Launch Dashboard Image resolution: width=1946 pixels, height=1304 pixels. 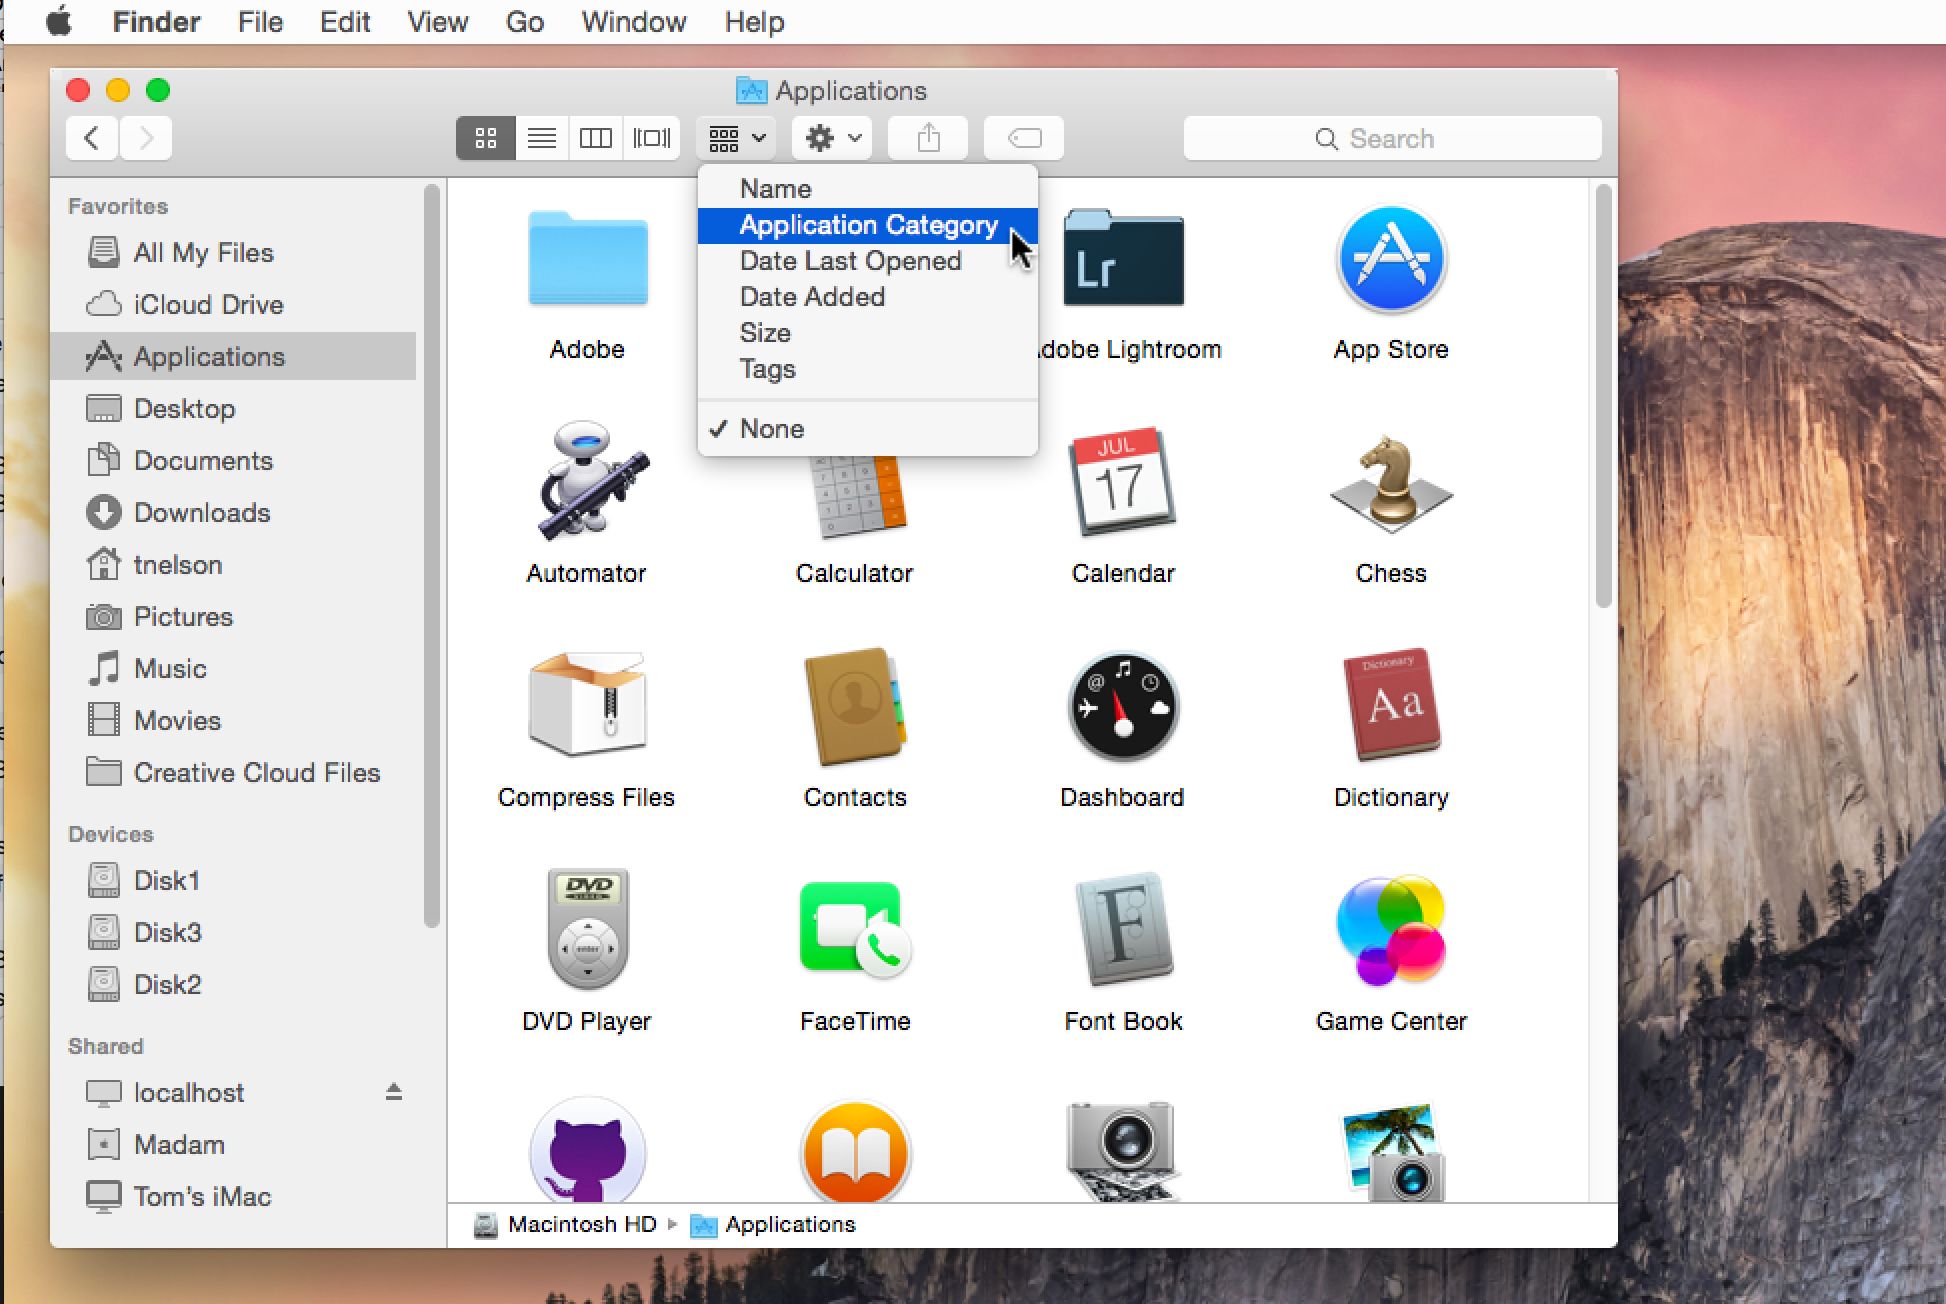[1124, 716]
